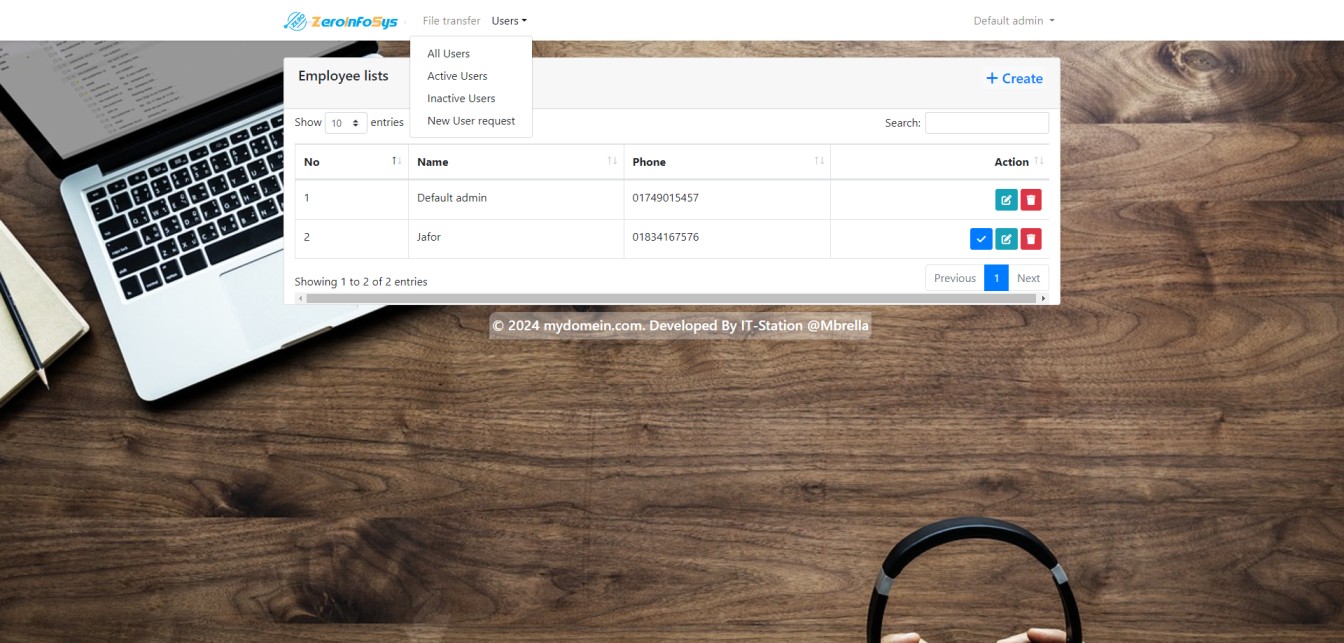
Task: Sort table by the Action column
Action: [1011, 162]
